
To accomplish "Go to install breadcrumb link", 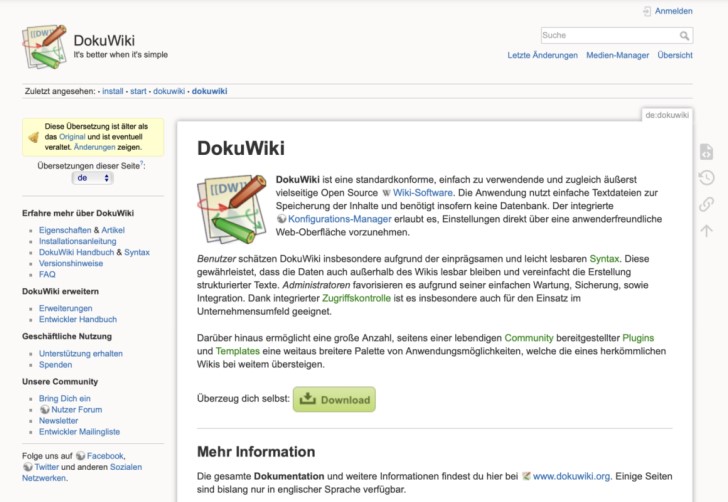I will 113,91.
